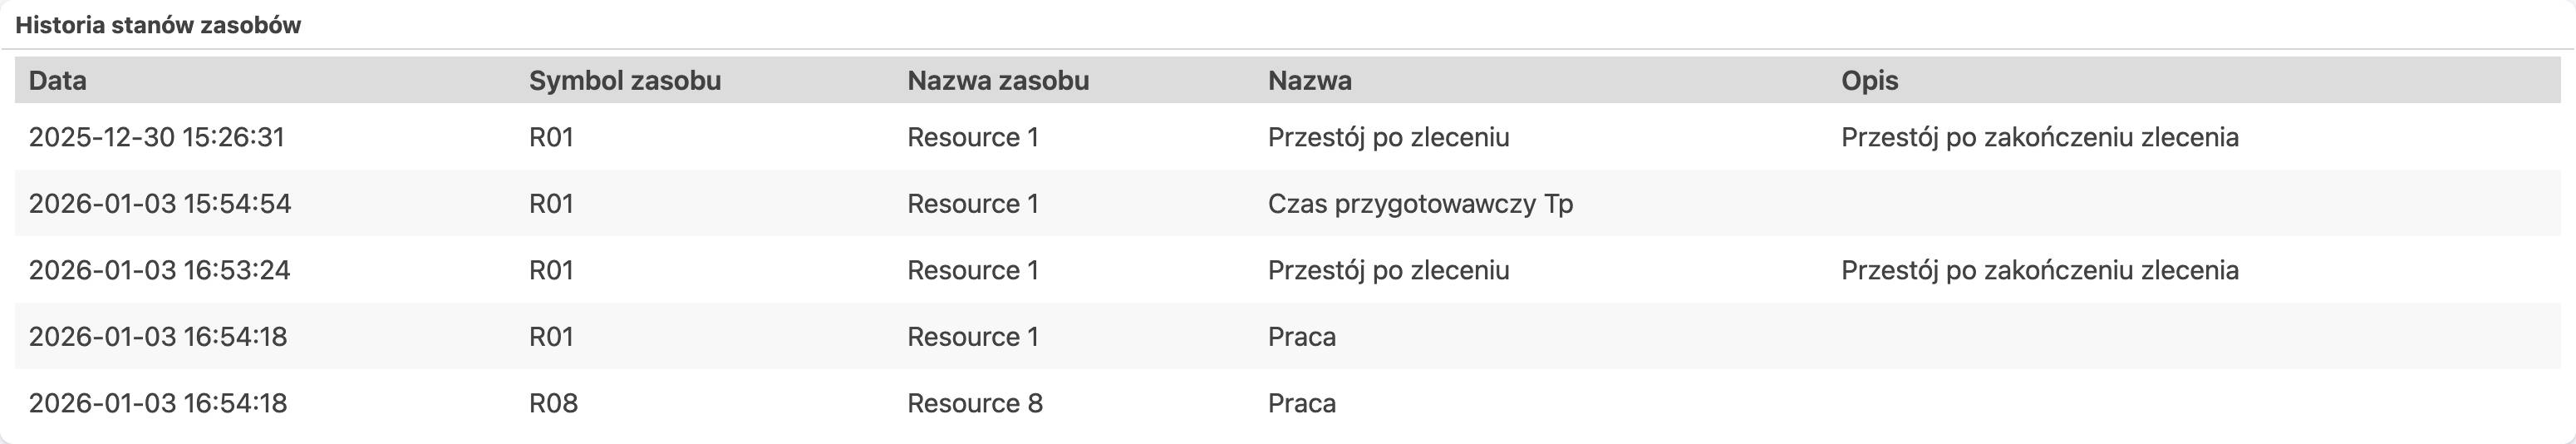Viewport: 2576px width, 444px height.
Task: Click the R01 symbol in the 16:53:24 row
Action: tap(551, 270)
